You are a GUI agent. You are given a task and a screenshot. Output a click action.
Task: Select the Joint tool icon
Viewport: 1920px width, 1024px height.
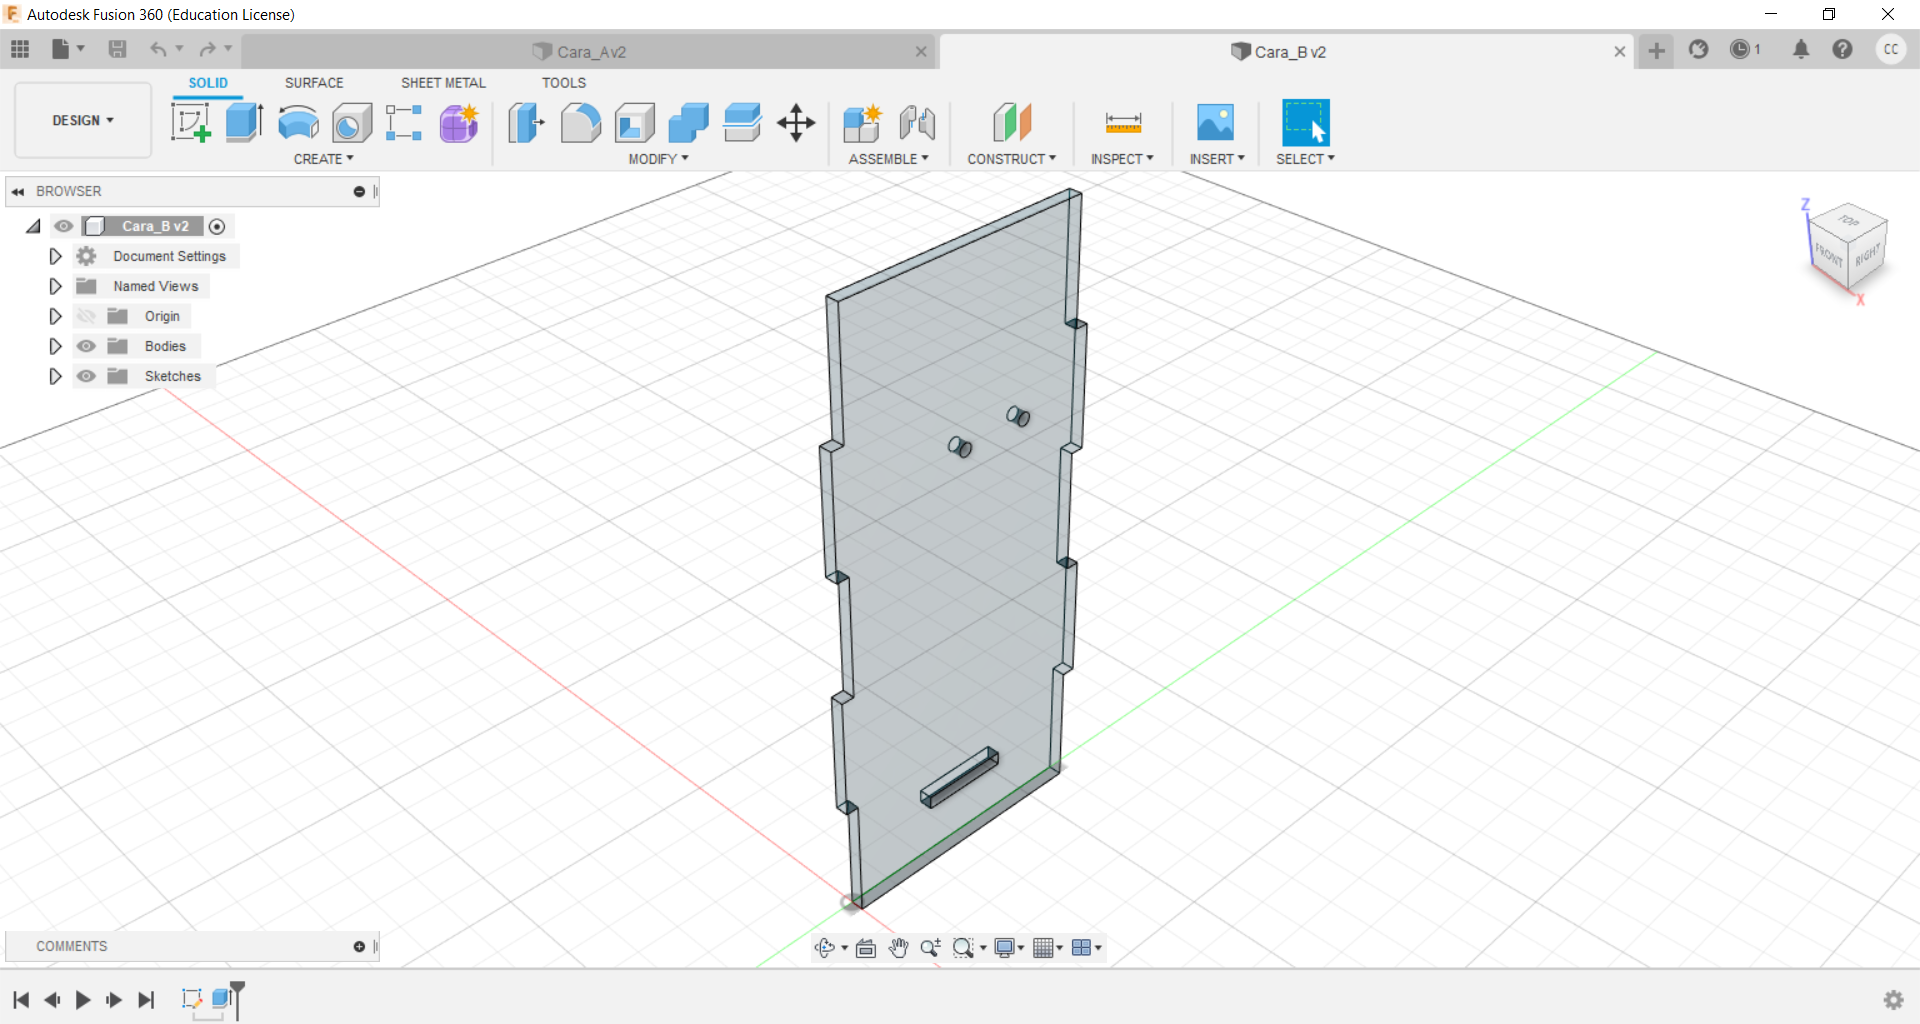916,123
